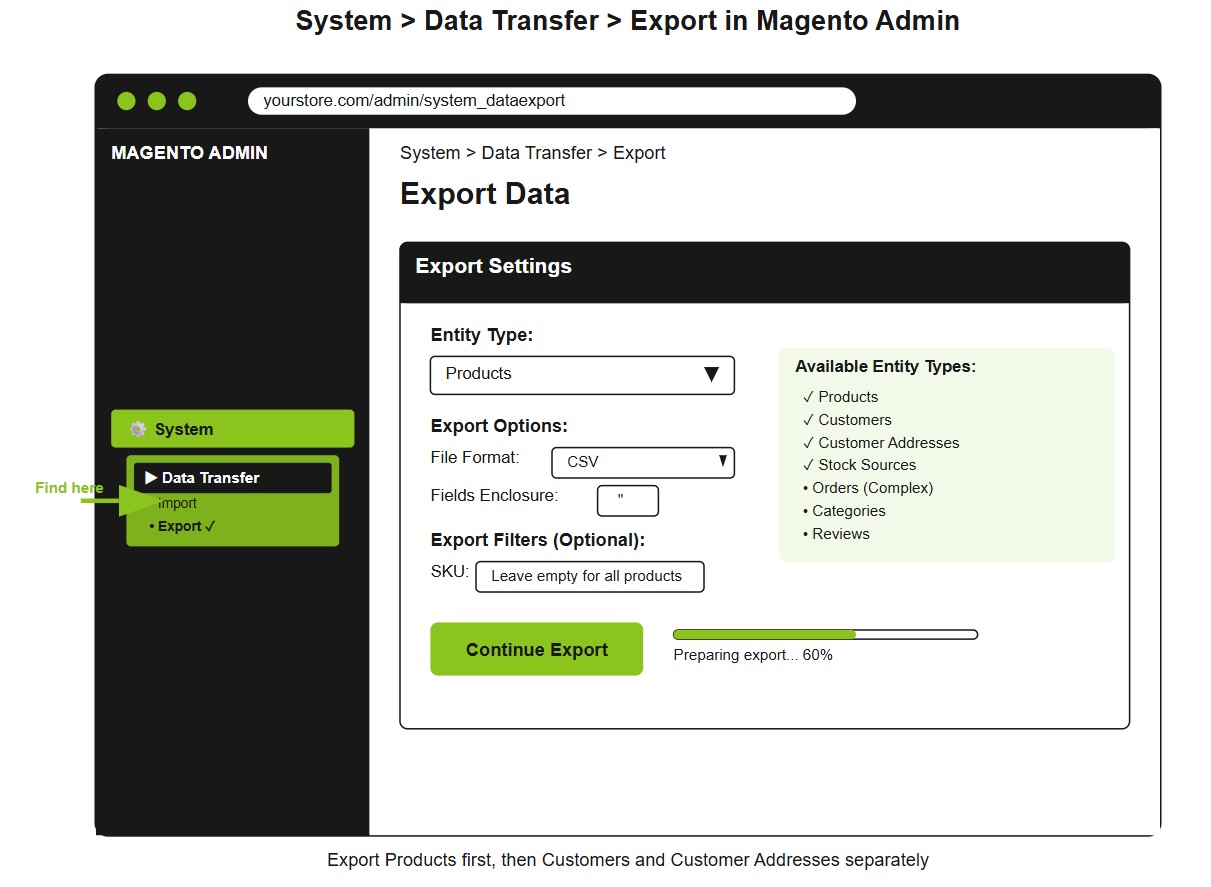Viewport: 1211px width, 887px height.
Task: Click the Fields Enclosure input box
Action: pyautogui.click(x=628, y=501)
